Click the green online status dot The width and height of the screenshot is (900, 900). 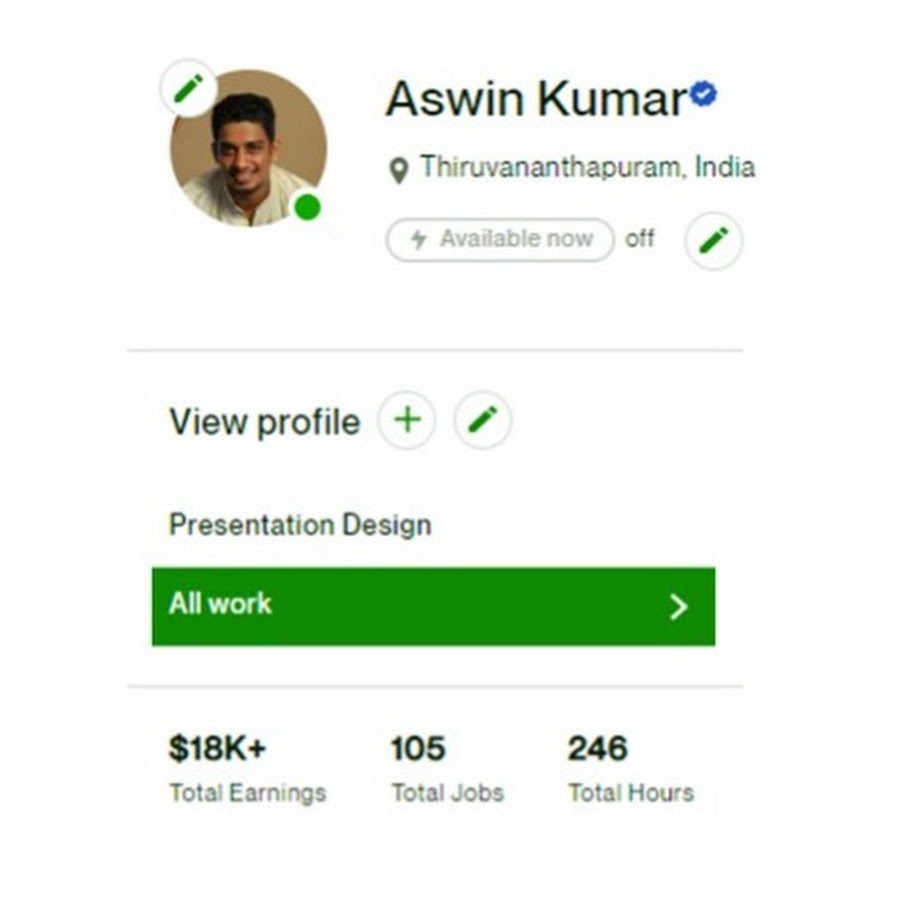[x=308, y=207]
